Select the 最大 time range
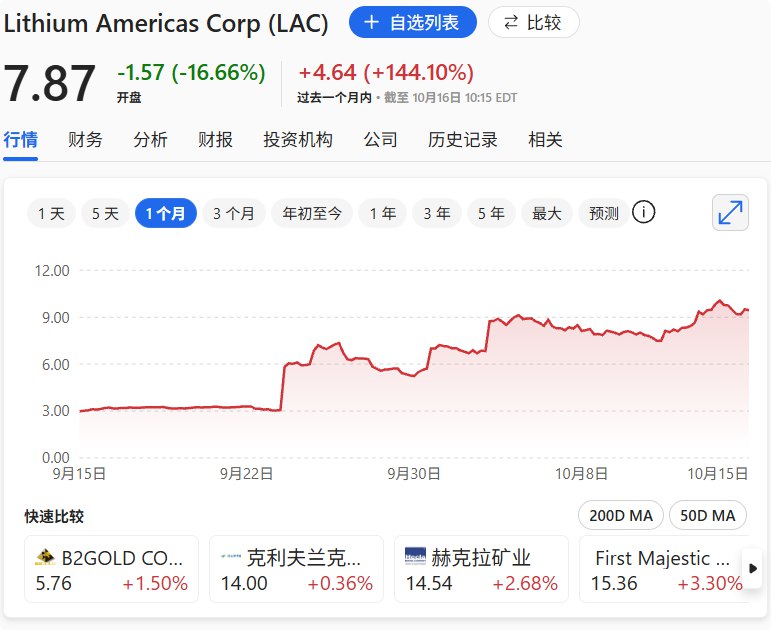 [547, 213]
